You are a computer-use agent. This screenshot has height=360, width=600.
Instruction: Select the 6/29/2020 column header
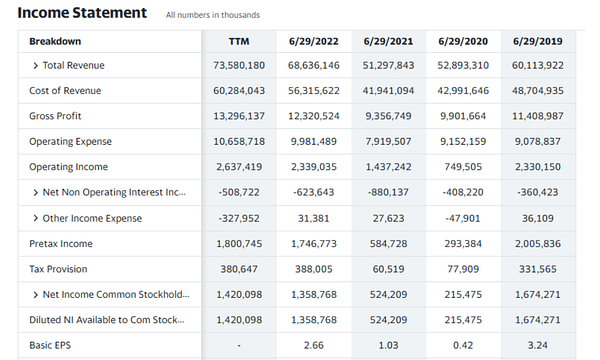(463, 41)
